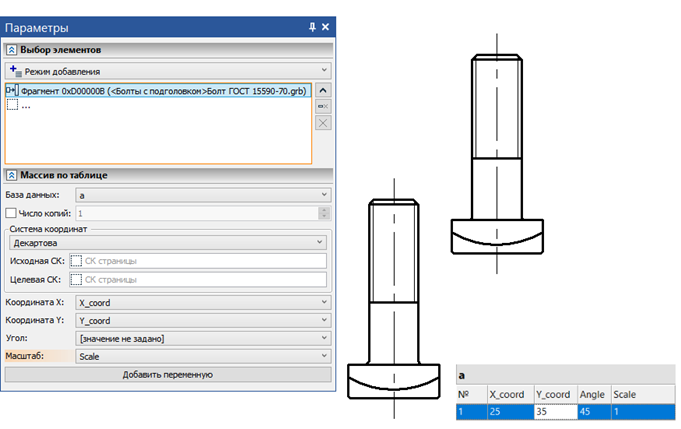Click the plus icon in Режим добавления
This screenshot has width=681, height=429.
coord(16,71)
